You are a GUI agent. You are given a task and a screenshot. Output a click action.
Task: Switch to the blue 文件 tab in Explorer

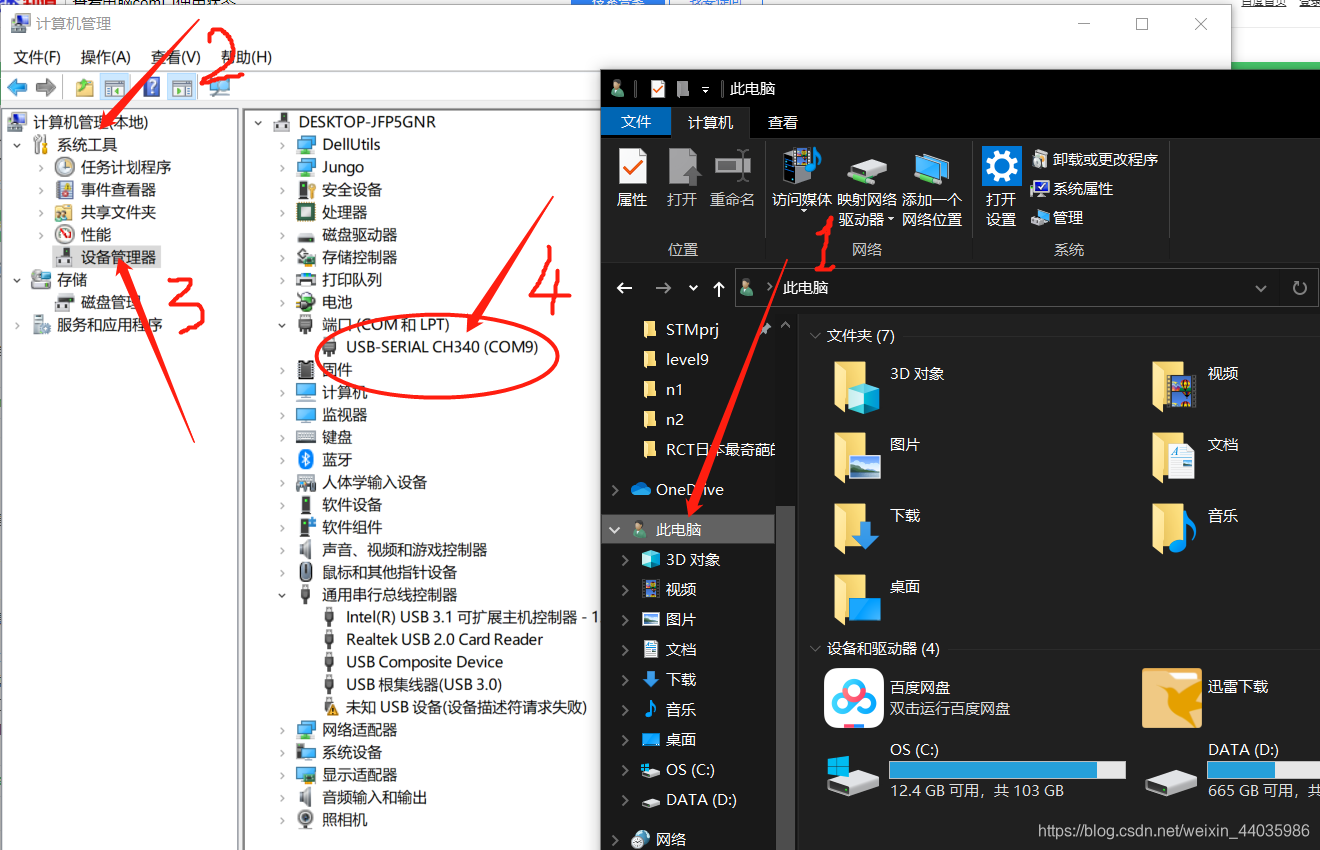(x=636, y=122)
